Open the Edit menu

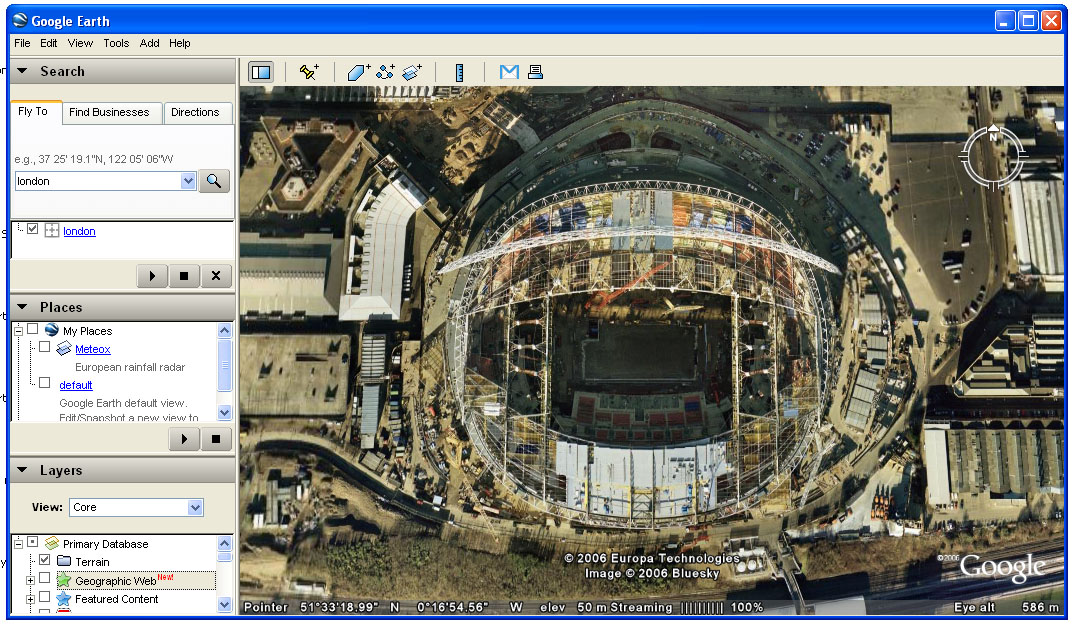tap(49, 43)
